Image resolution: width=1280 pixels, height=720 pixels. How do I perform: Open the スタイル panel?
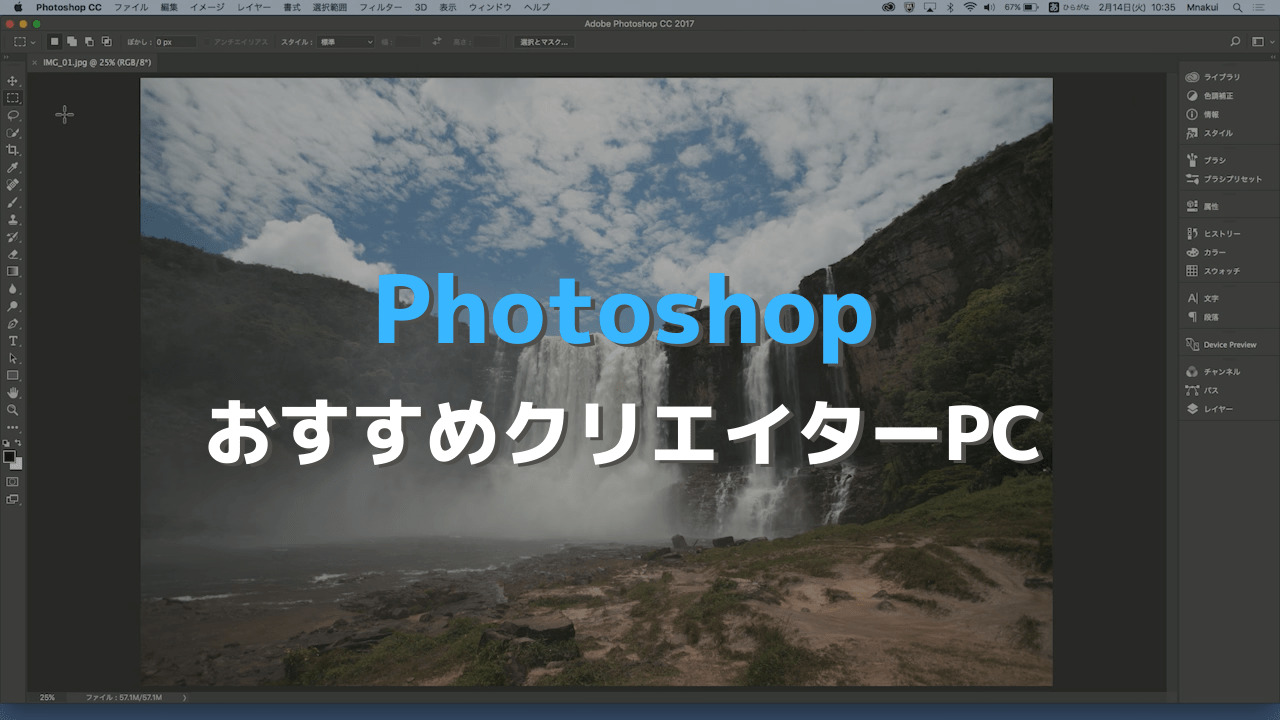point(1210,133)
